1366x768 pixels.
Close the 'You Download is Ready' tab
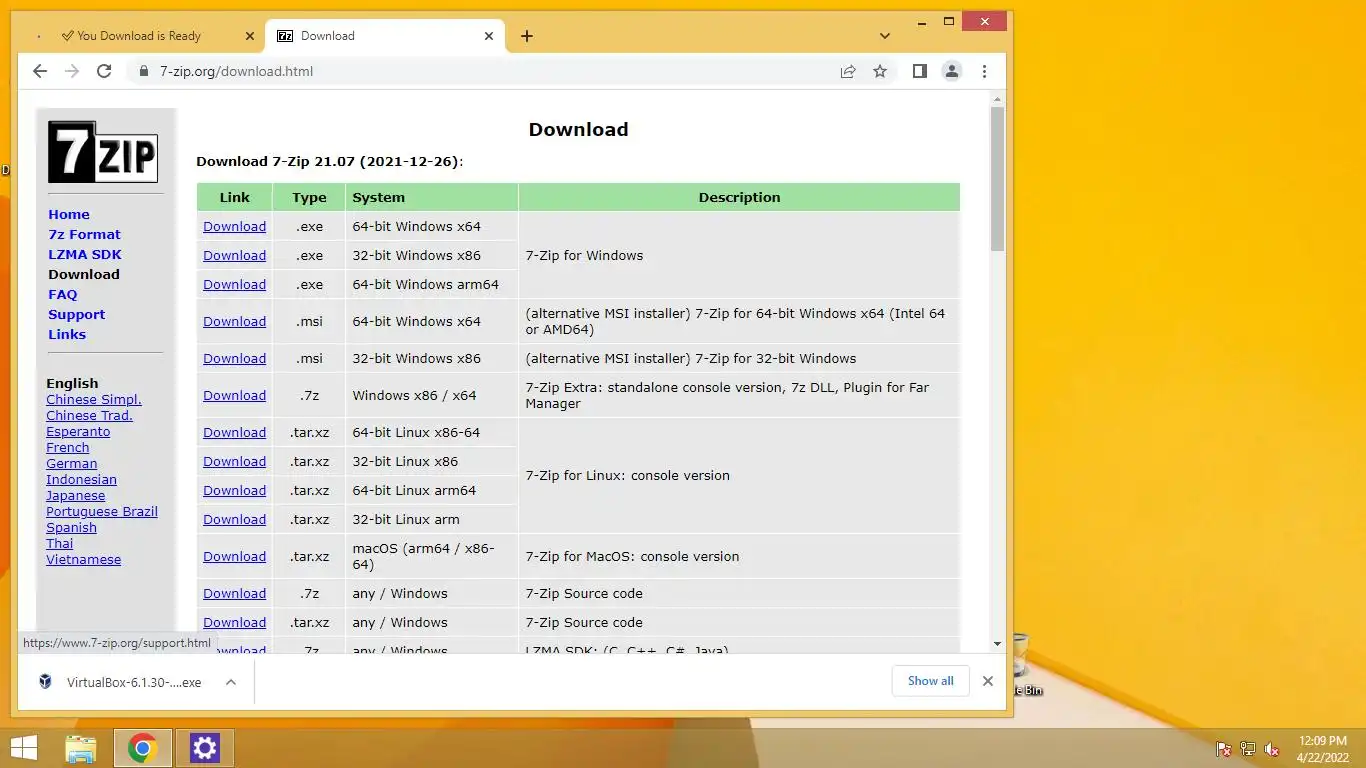[250, 36]
